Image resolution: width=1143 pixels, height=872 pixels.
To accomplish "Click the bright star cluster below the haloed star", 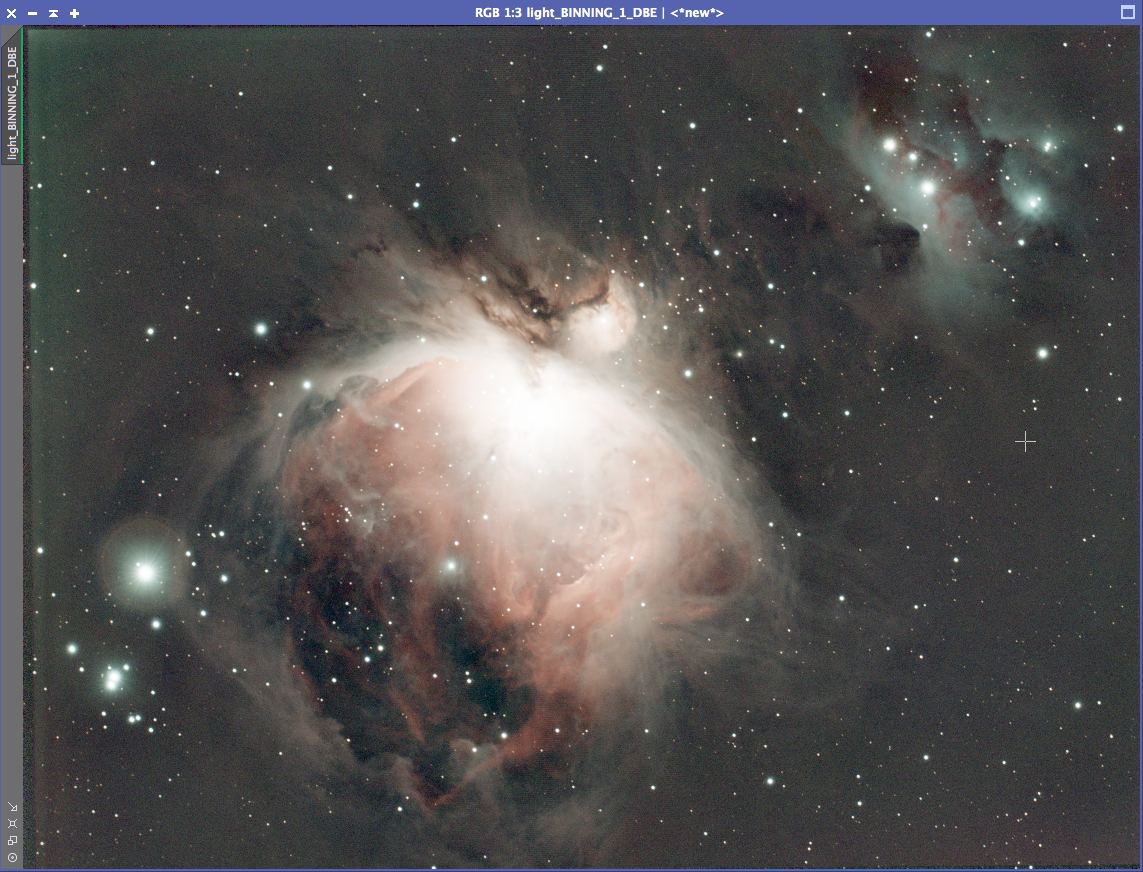I will pos(113,679).
